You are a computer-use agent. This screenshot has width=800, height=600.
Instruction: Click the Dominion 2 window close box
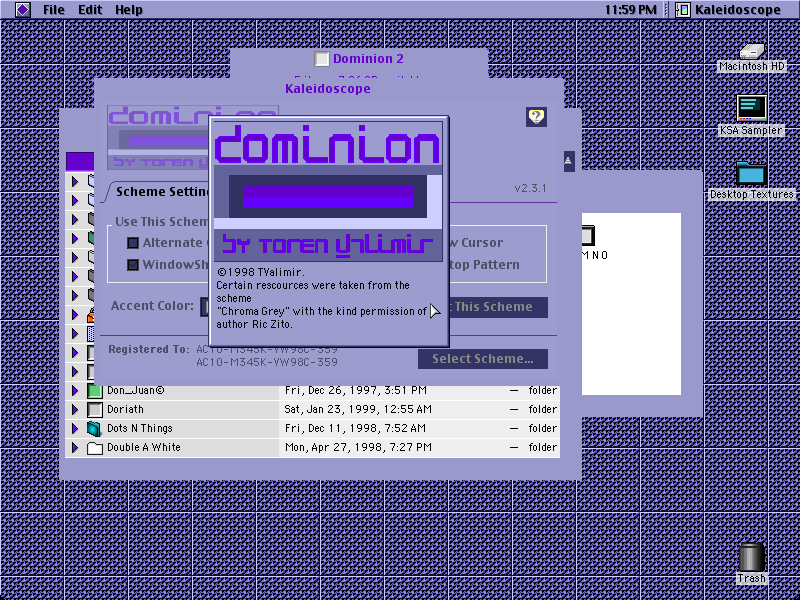pos(321,59)
